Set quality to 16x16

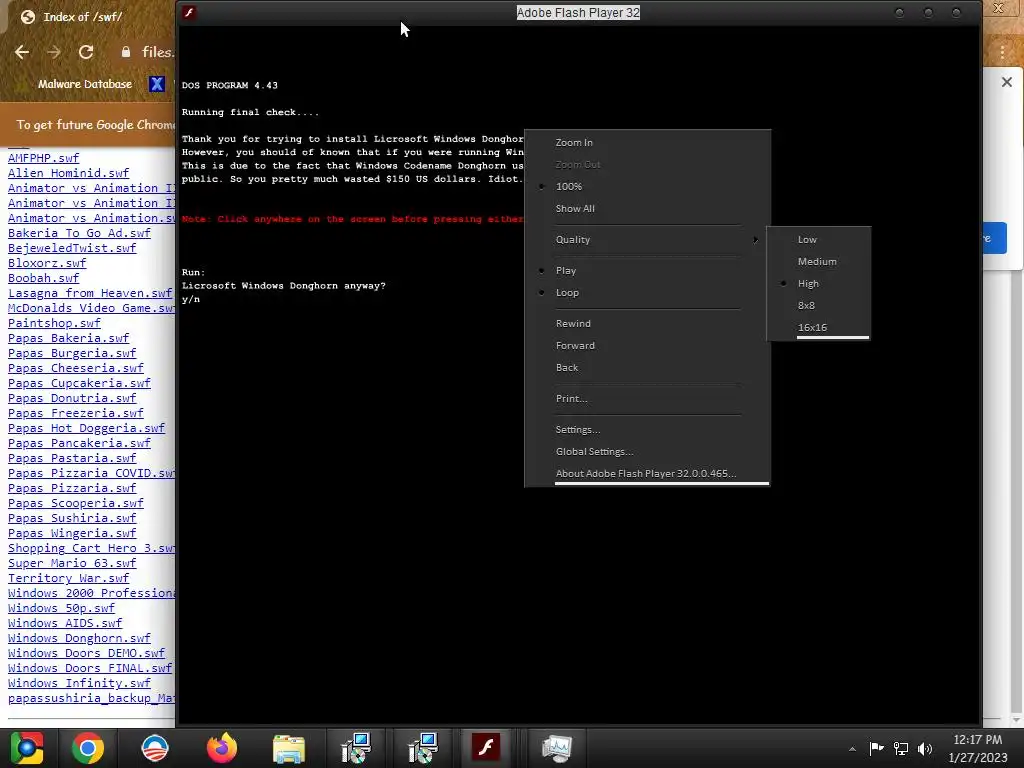(812, 327)
